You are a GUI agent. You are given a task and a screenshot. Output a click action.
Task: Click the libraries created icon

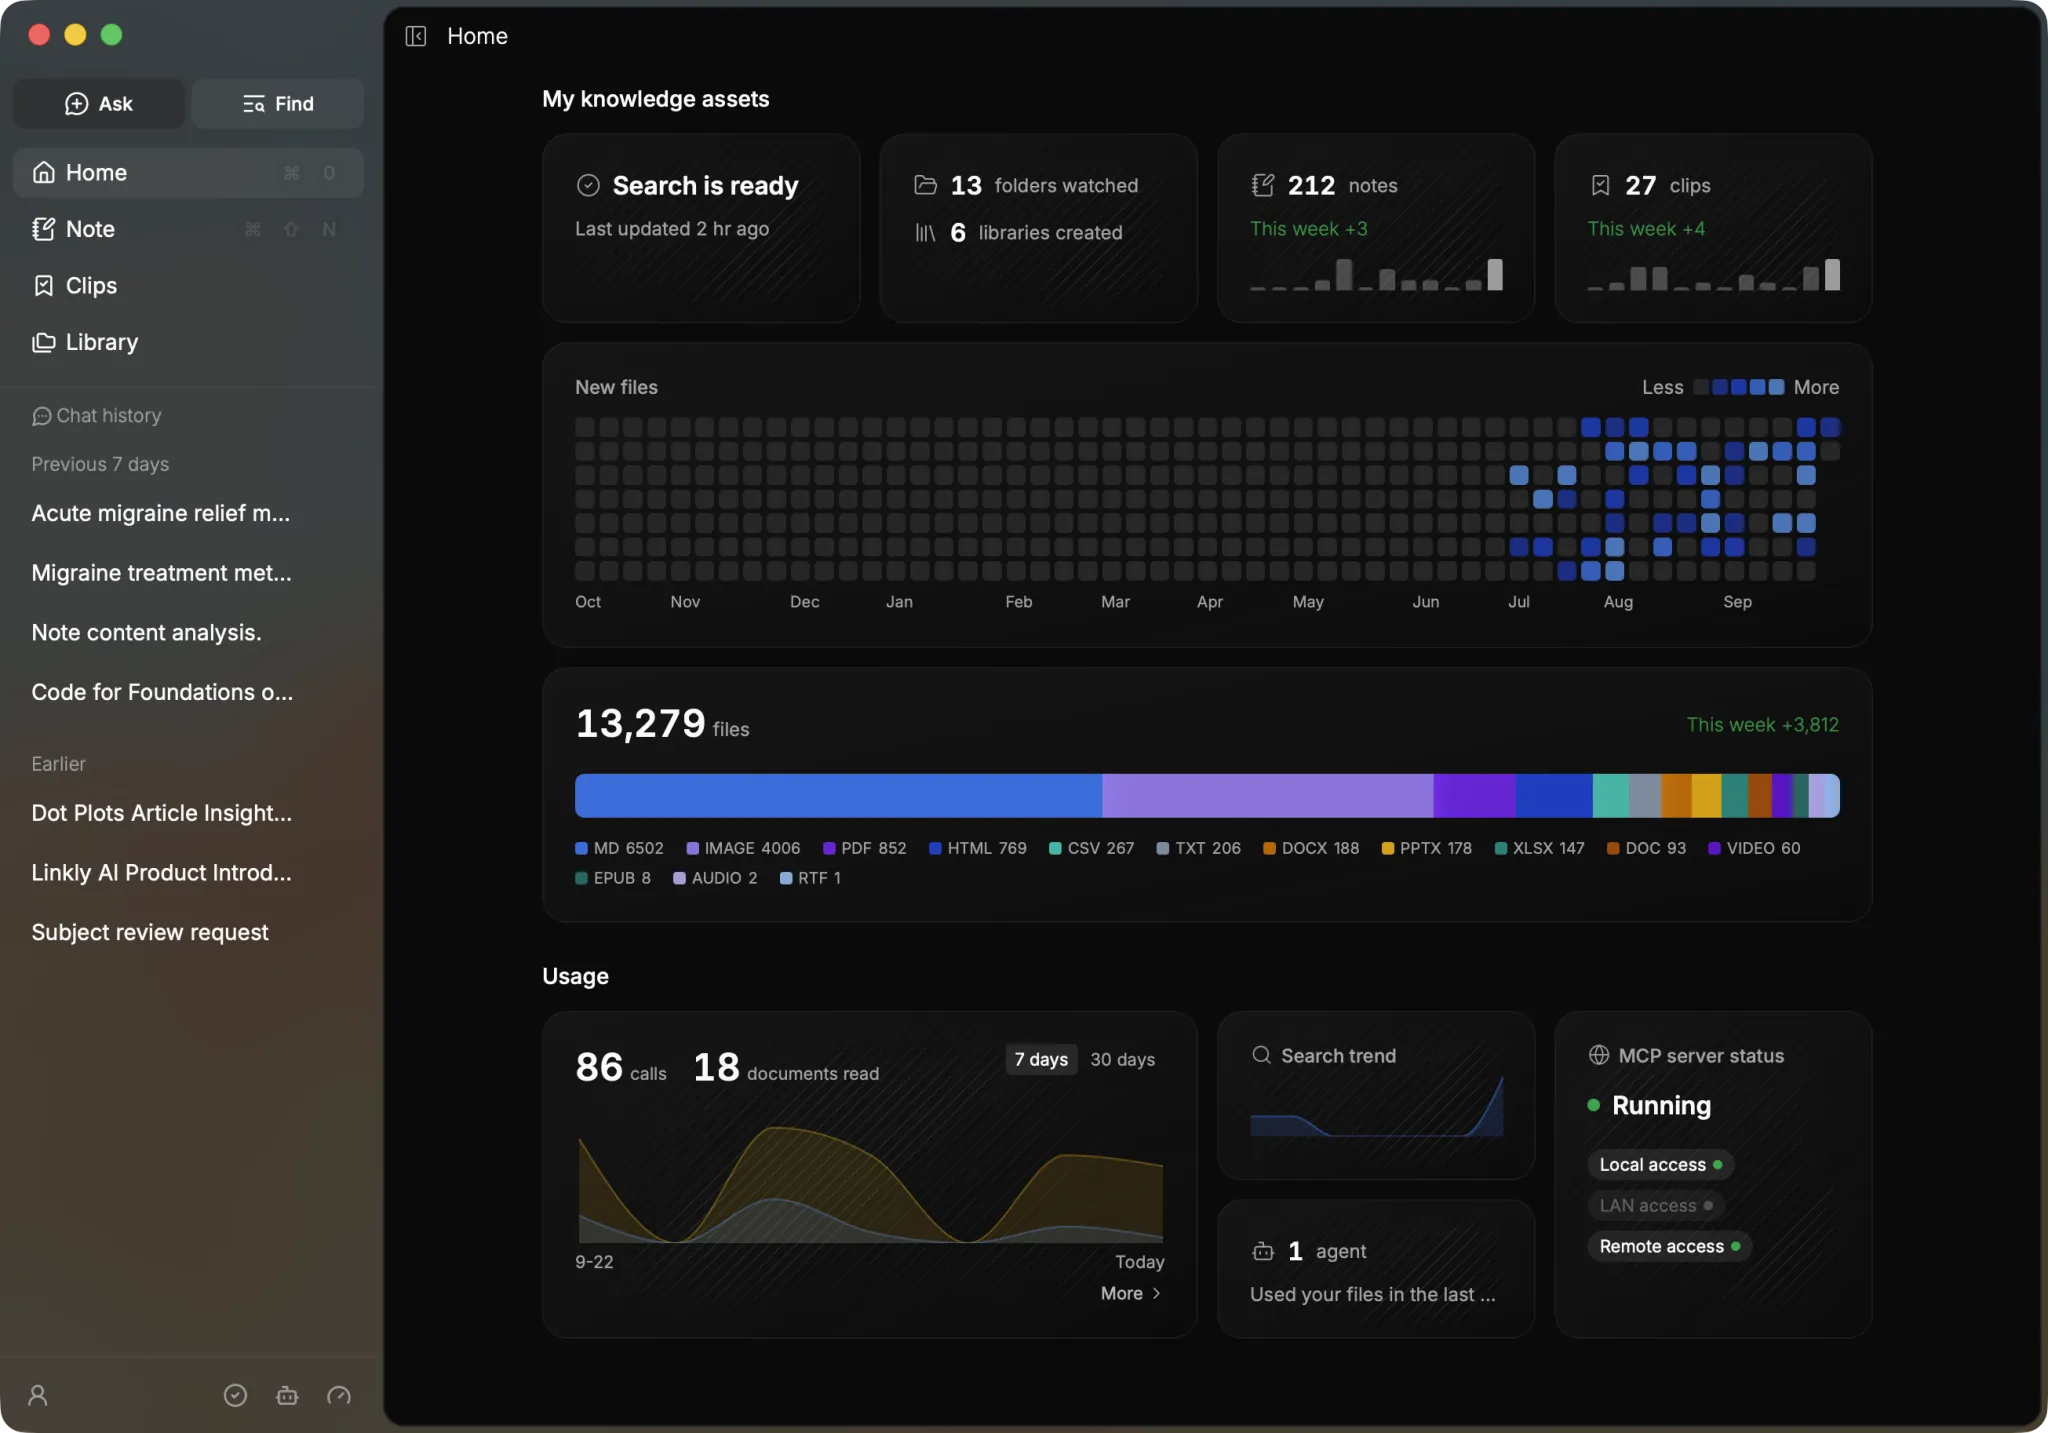[x=925, y=232]
